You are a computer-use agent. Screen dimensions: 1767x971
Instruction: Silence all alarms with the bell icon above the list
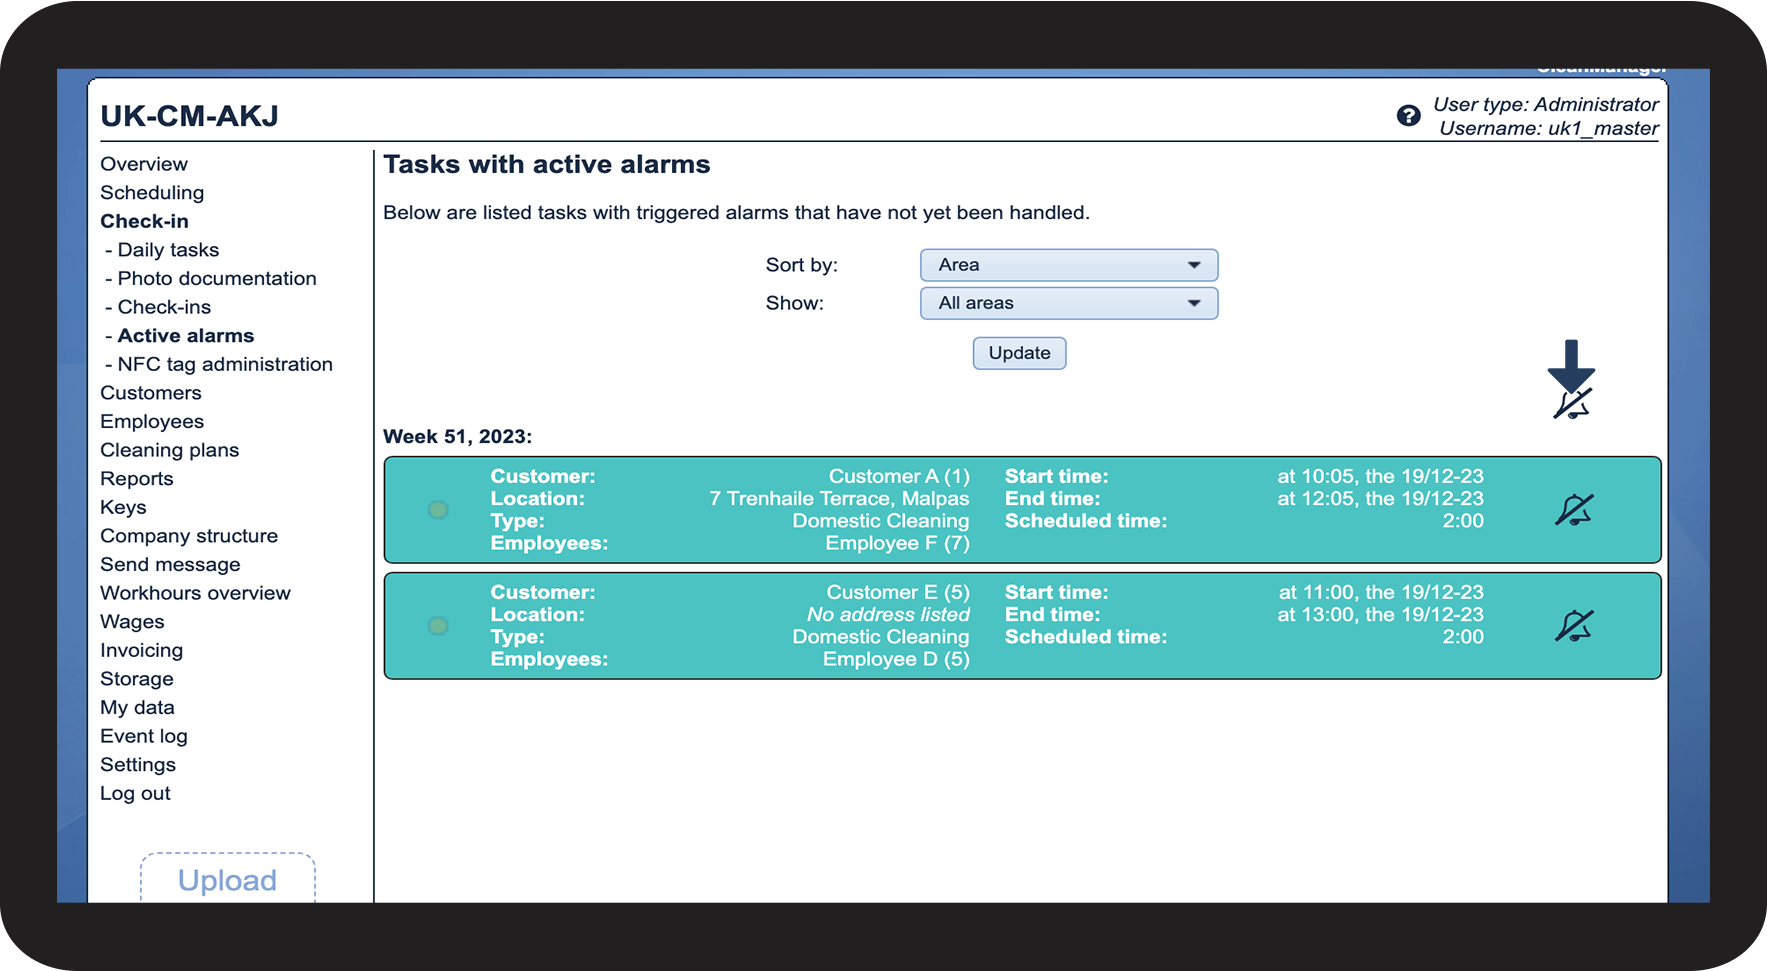(x=1572, y=404)
